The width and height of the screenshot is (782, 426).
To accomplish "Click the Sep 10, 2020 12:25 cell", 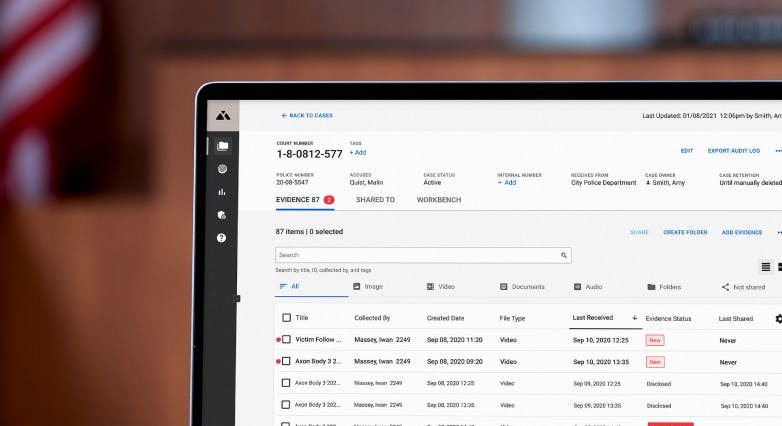I will [x=600, y=340].
